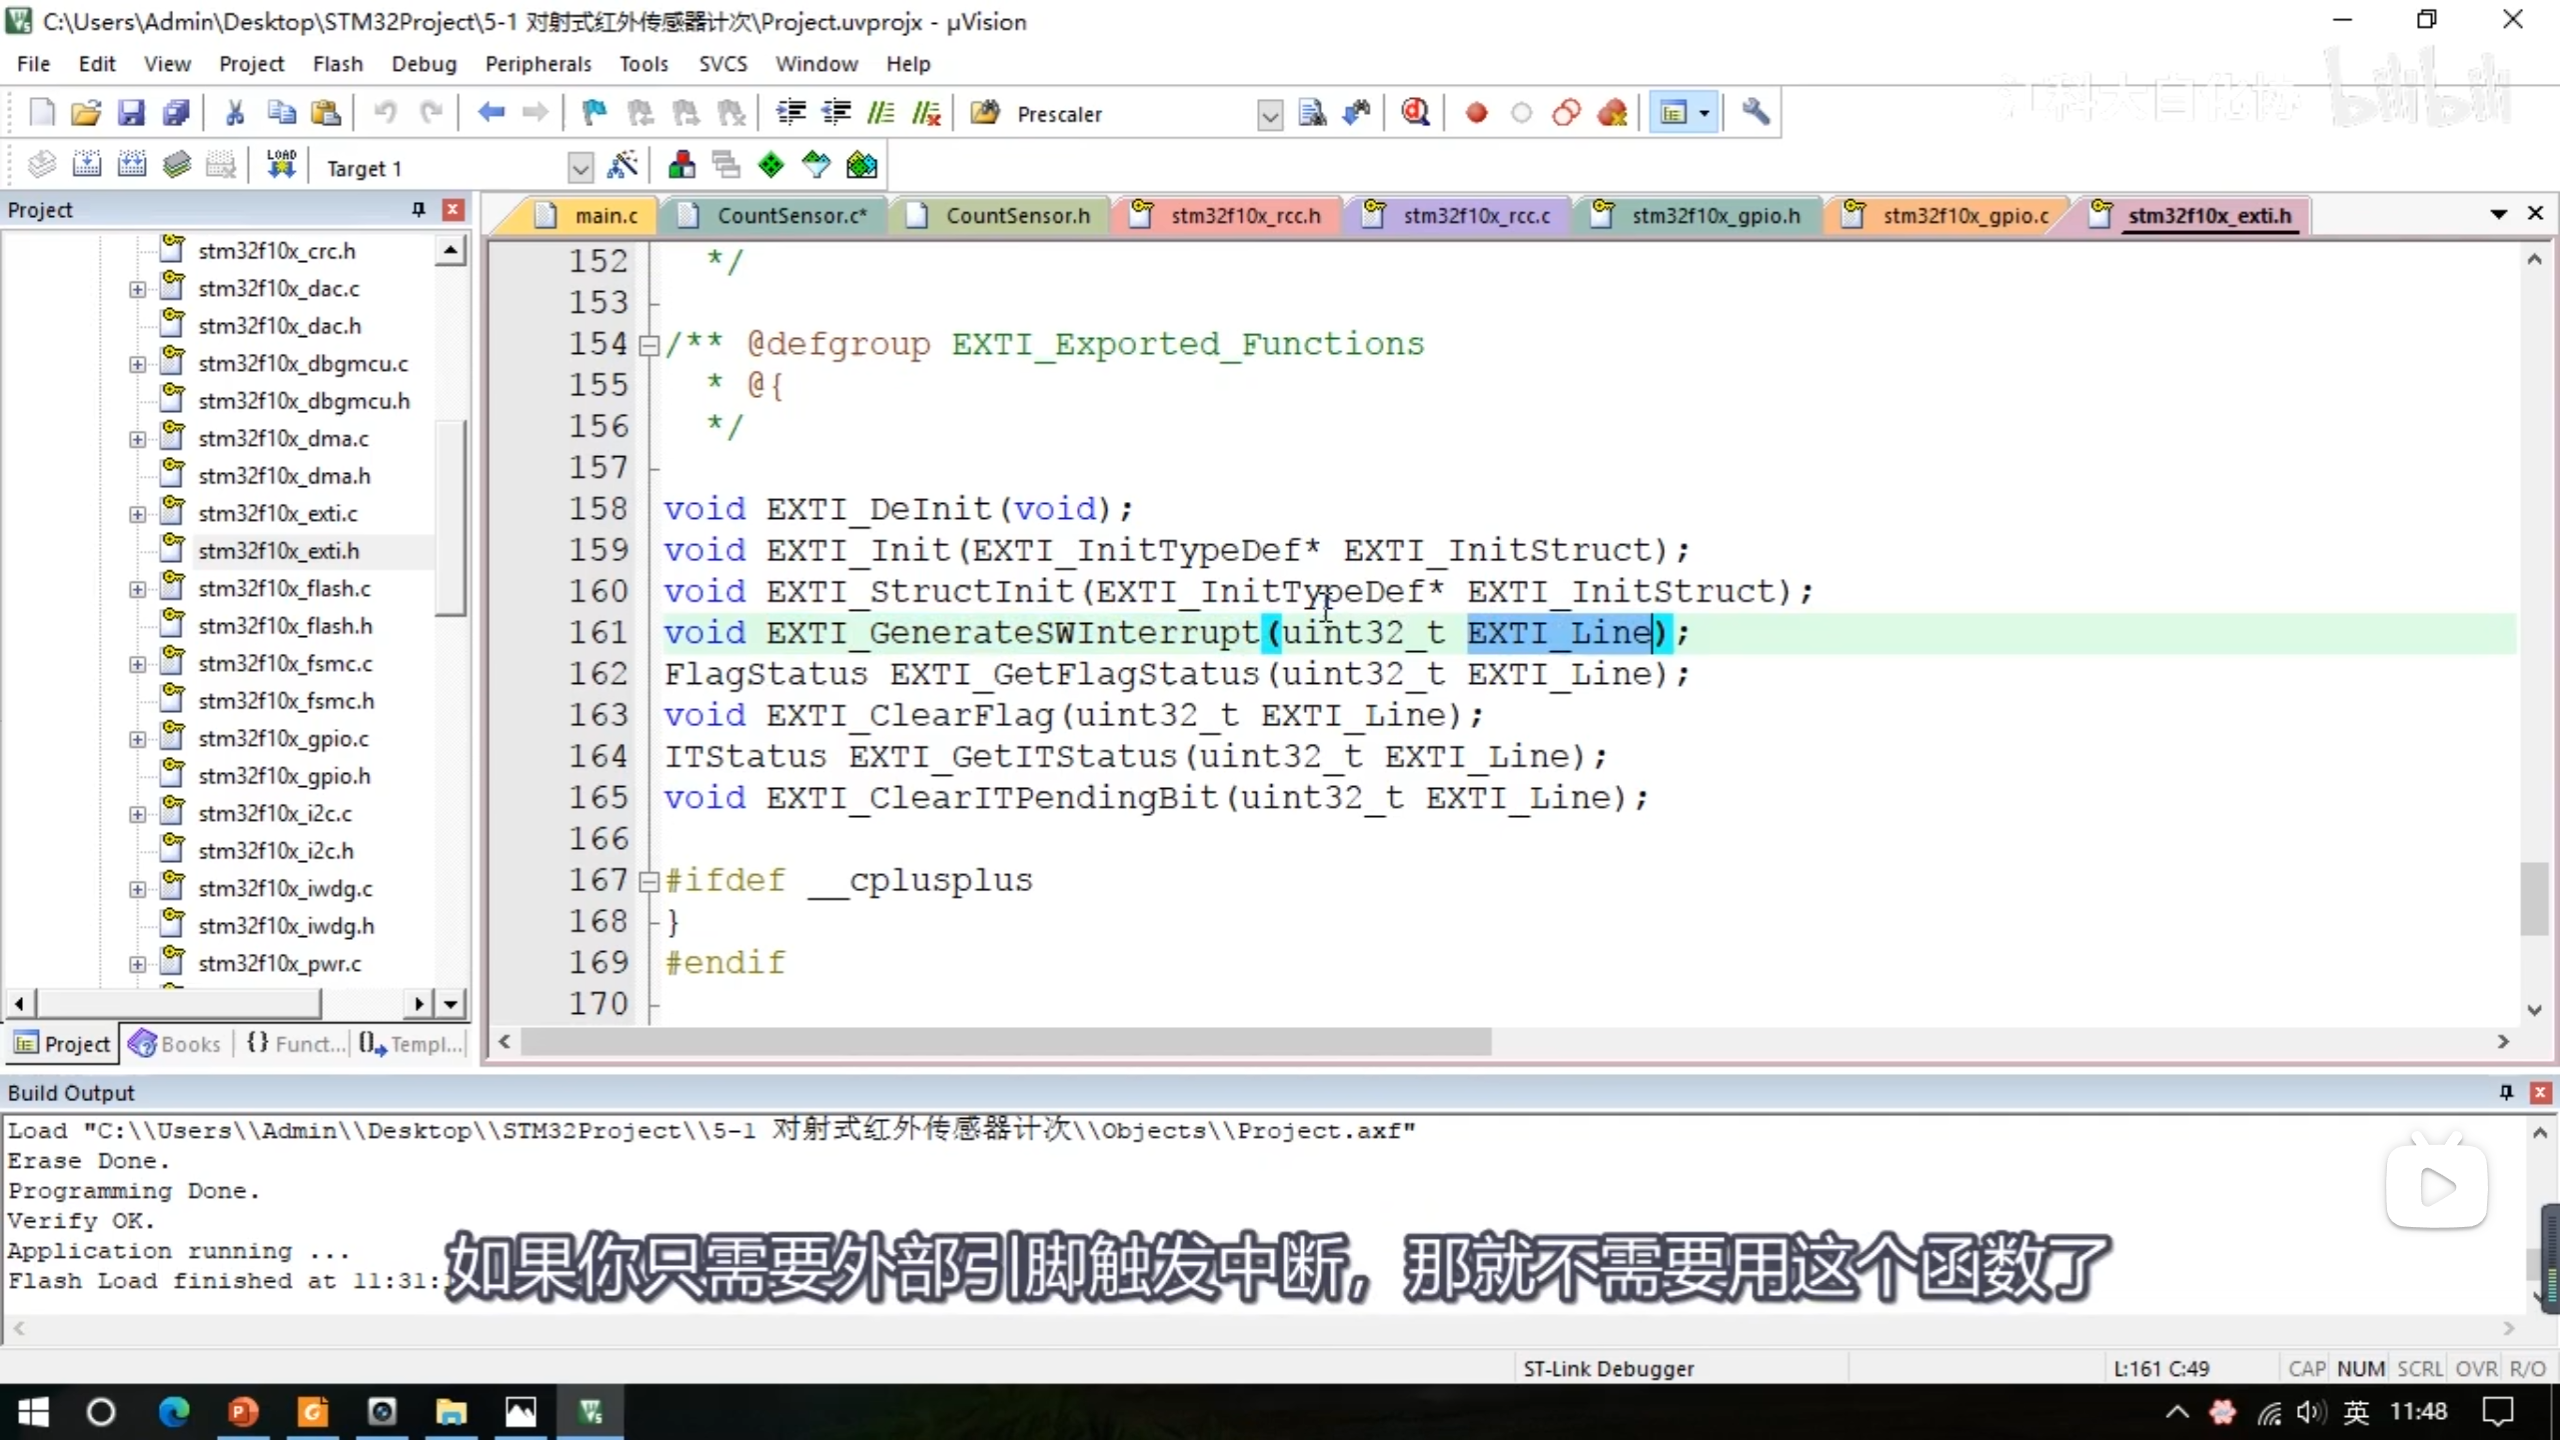Open Options for Target magic wand icon
2560x1440 pixels.
pyautogui.click(x=622, y=165)
